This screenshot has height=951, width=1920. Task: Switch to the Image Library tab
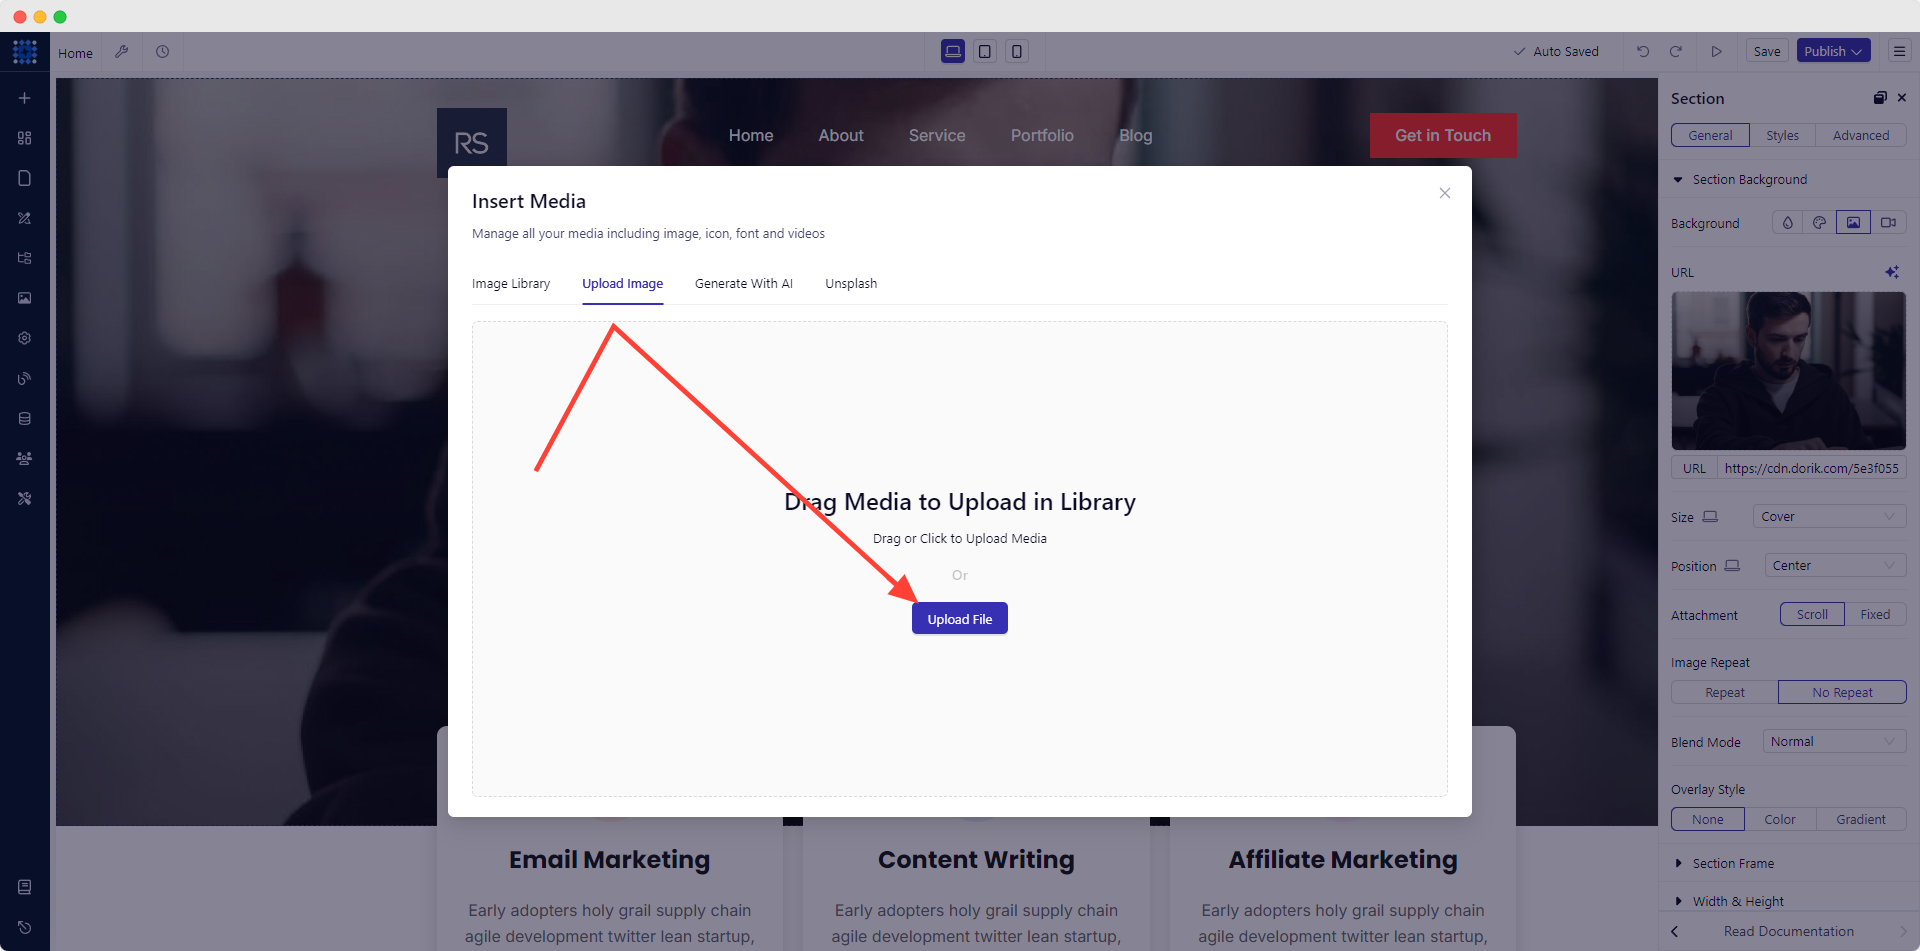pyautogui.click(x=511, y=284)
